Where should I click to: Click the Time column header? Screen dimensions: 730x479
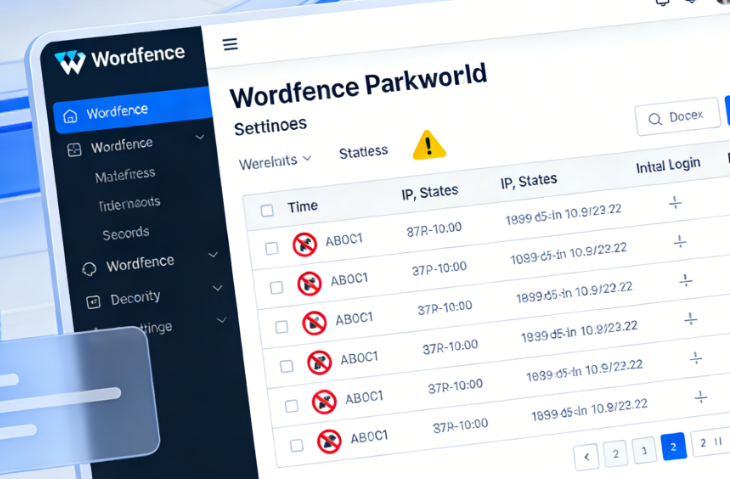coord(303,206)
